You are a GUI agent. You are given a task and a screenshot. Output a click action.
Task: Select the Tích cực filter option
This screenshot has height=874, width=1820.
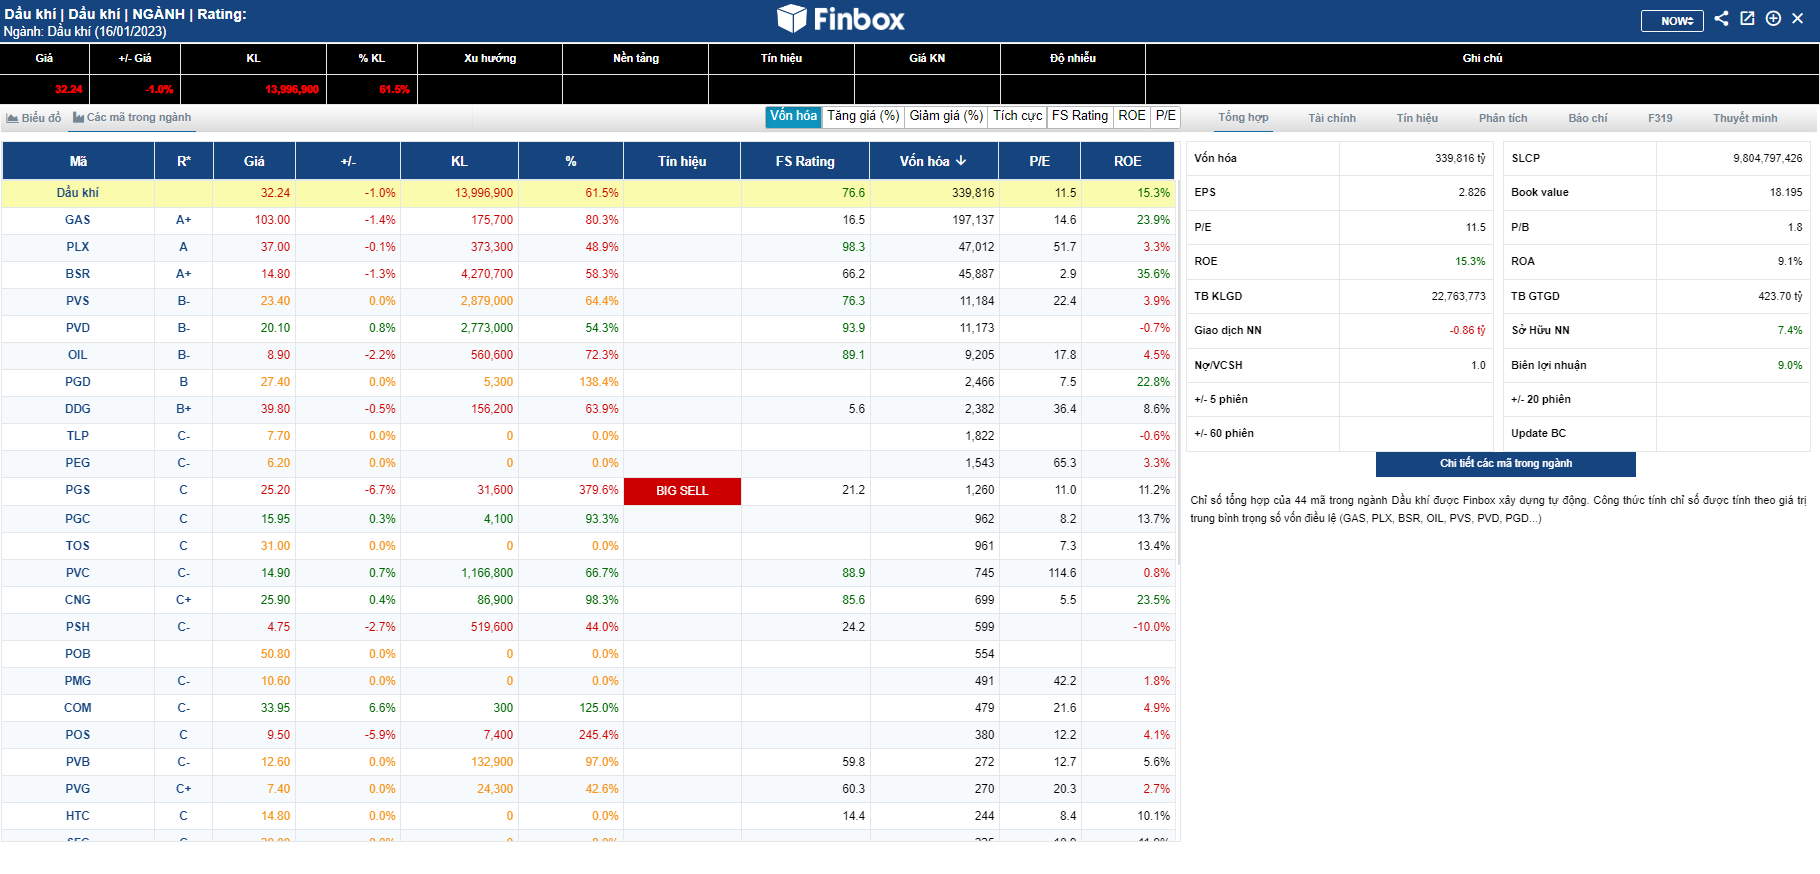point(1017,116)
